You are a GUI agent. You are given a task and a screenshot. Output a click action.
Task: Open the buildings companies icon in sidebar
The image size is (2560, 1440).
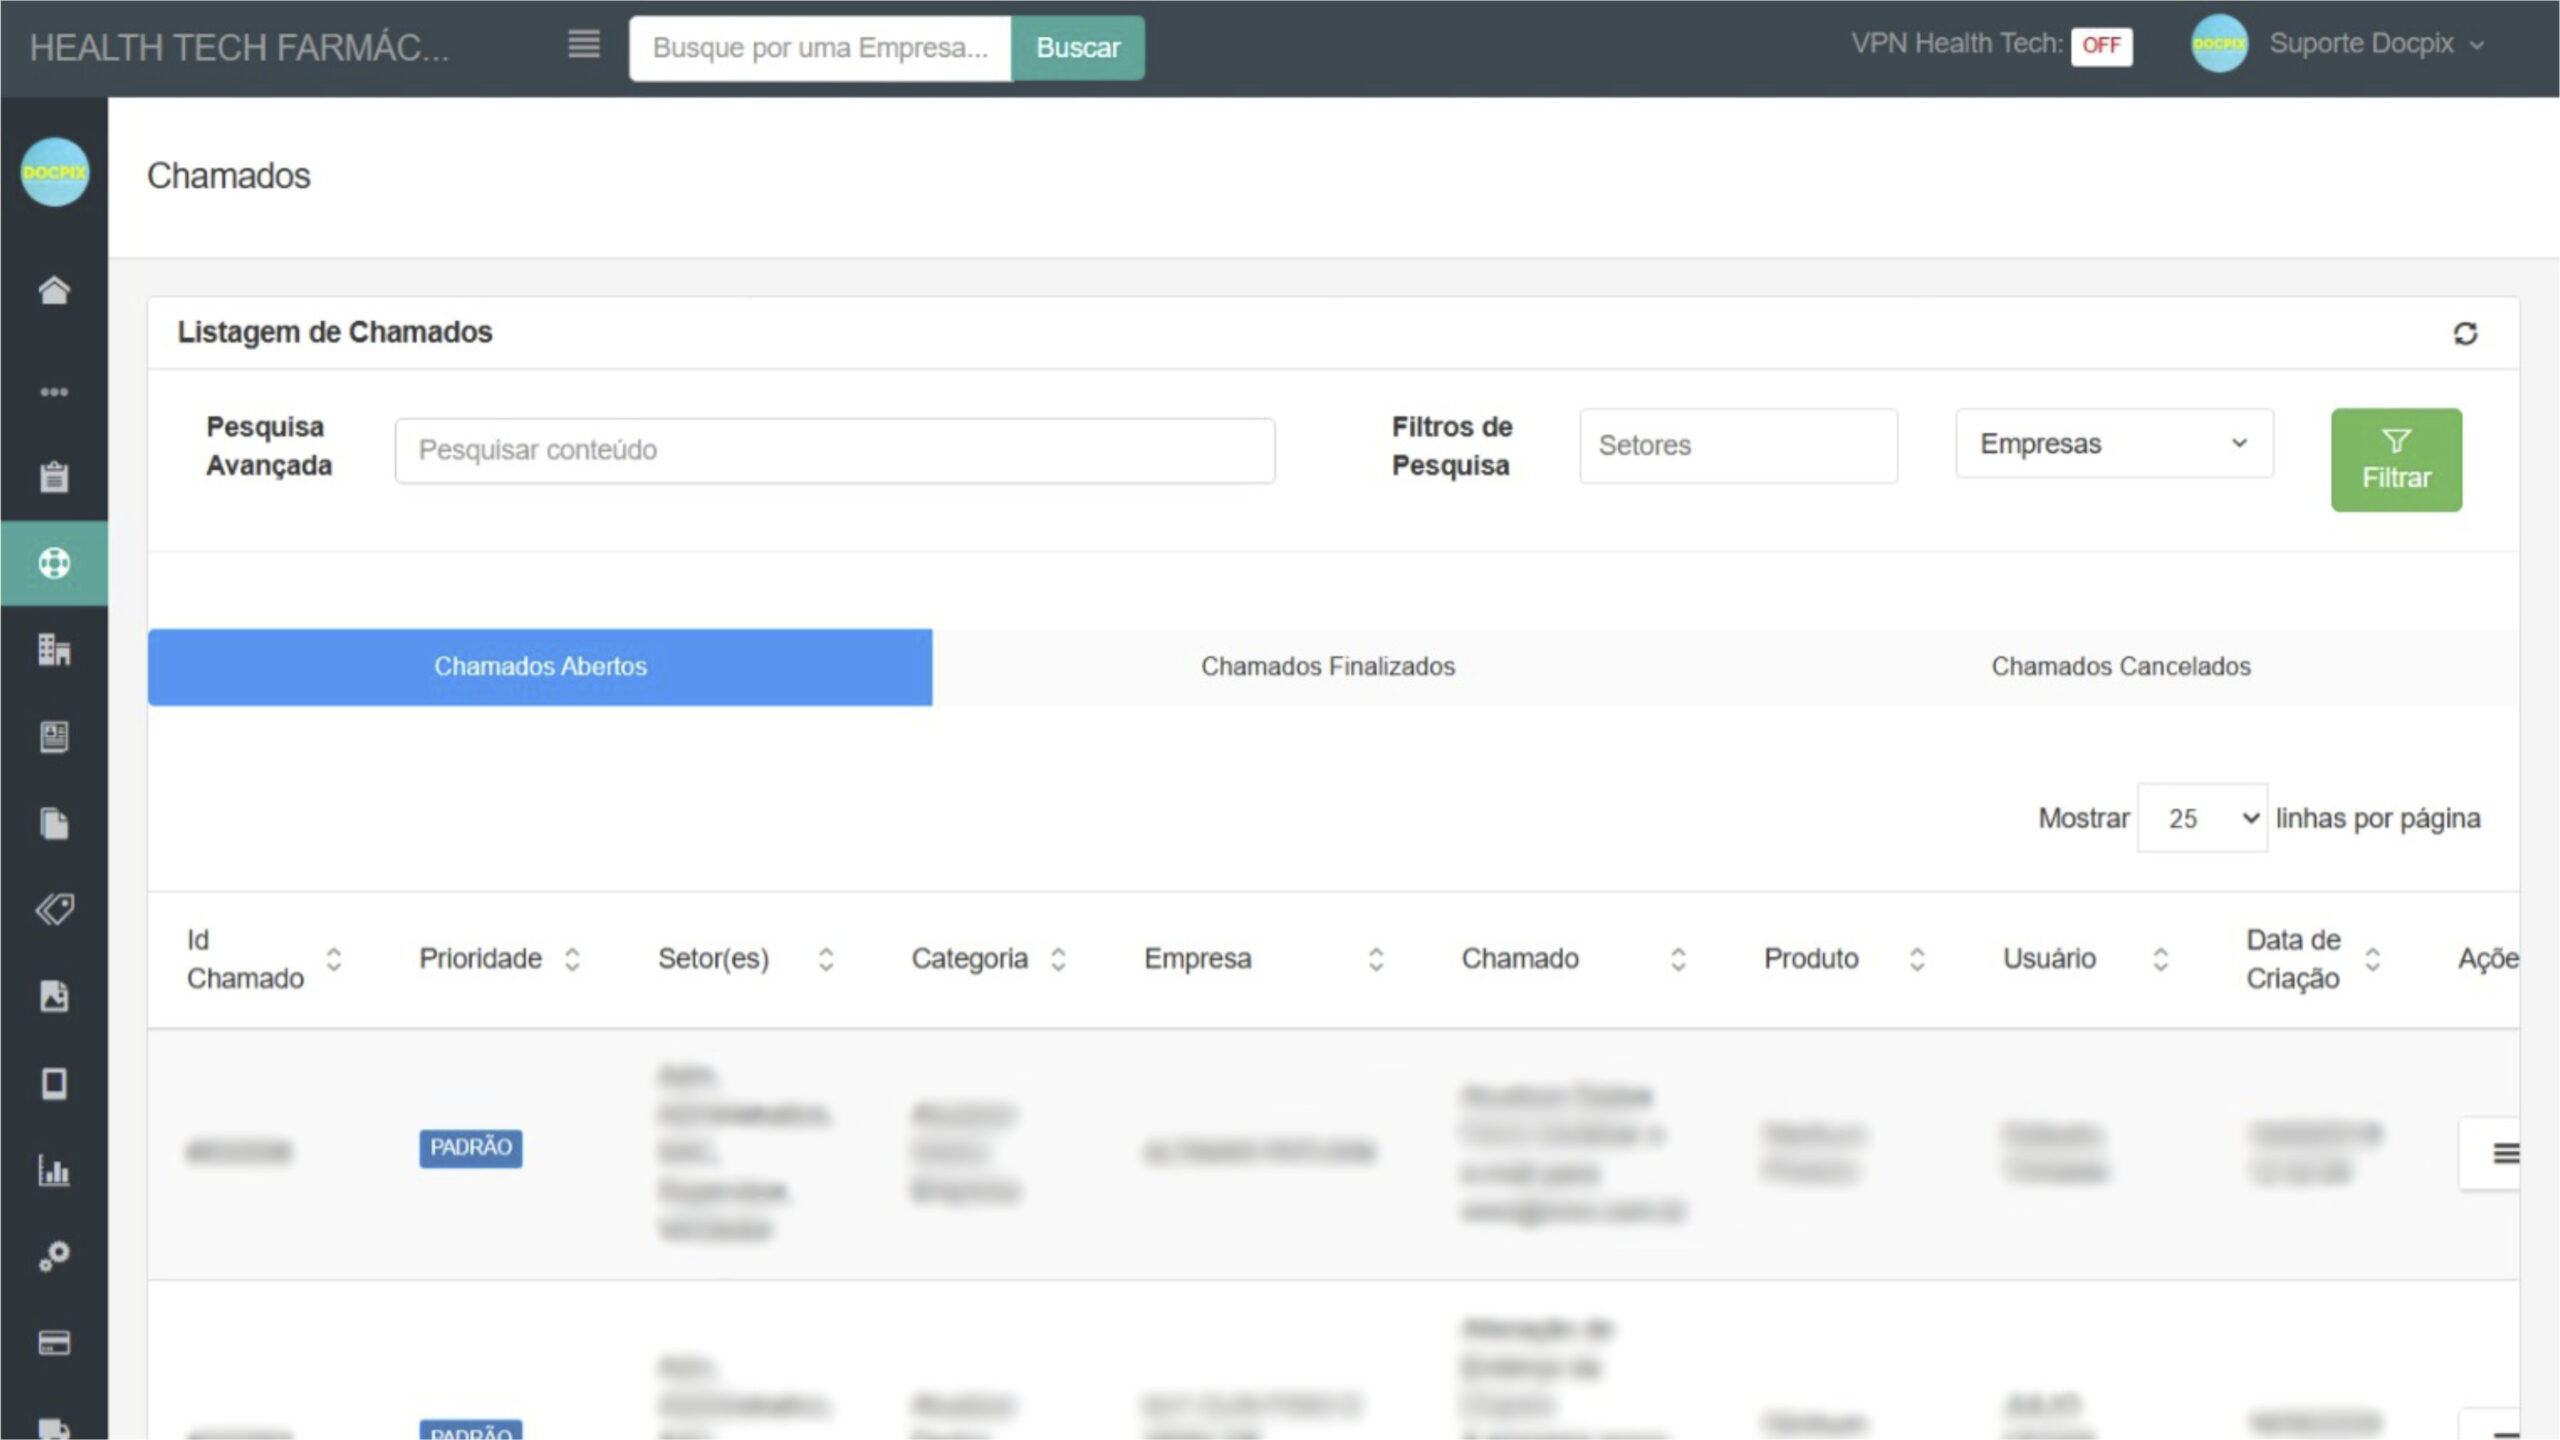coord(54,650)
